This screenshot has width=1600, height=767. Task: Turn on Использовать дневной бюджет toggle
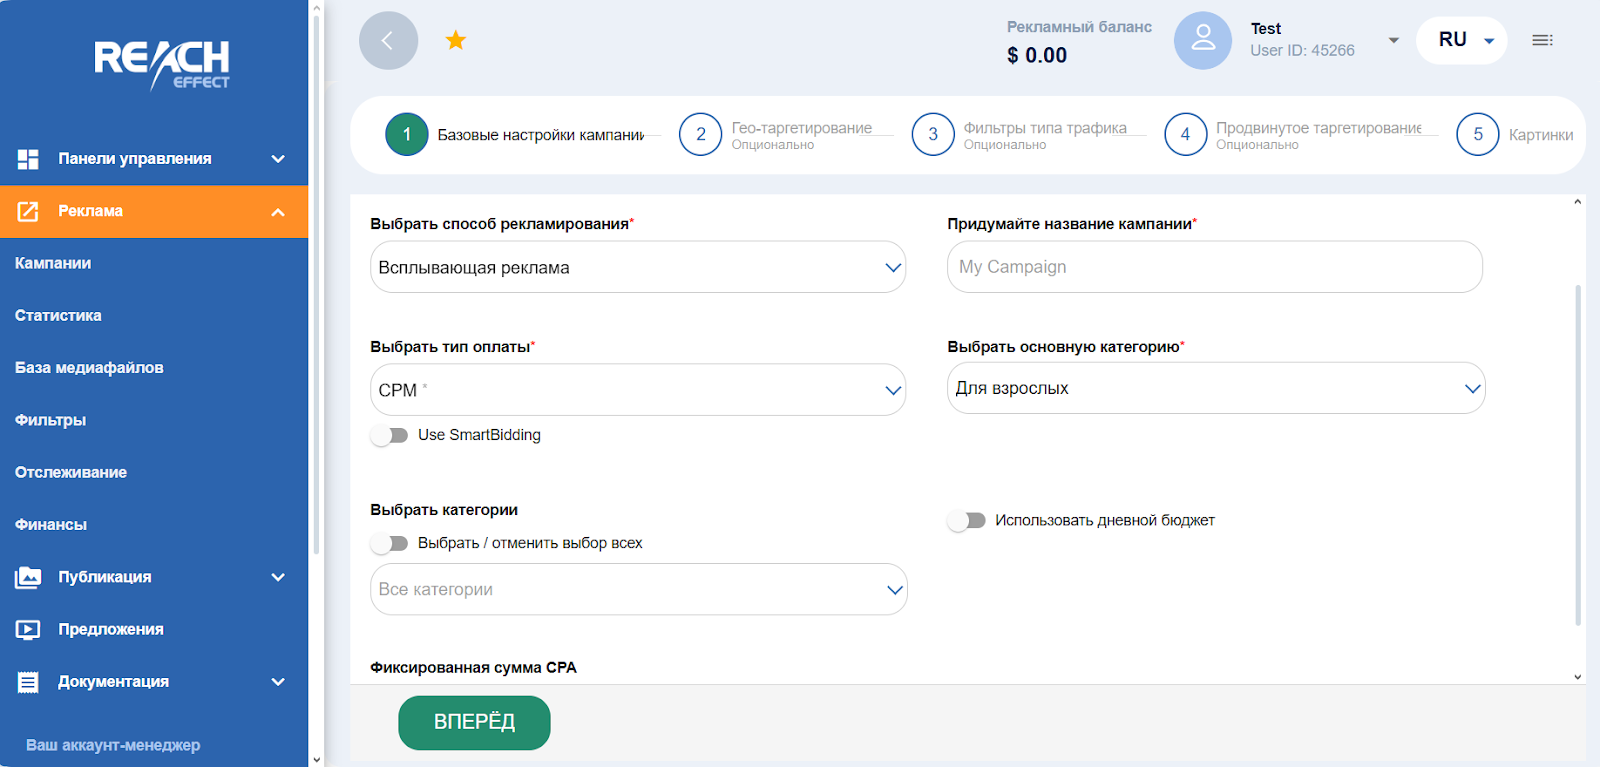point(966,520)
